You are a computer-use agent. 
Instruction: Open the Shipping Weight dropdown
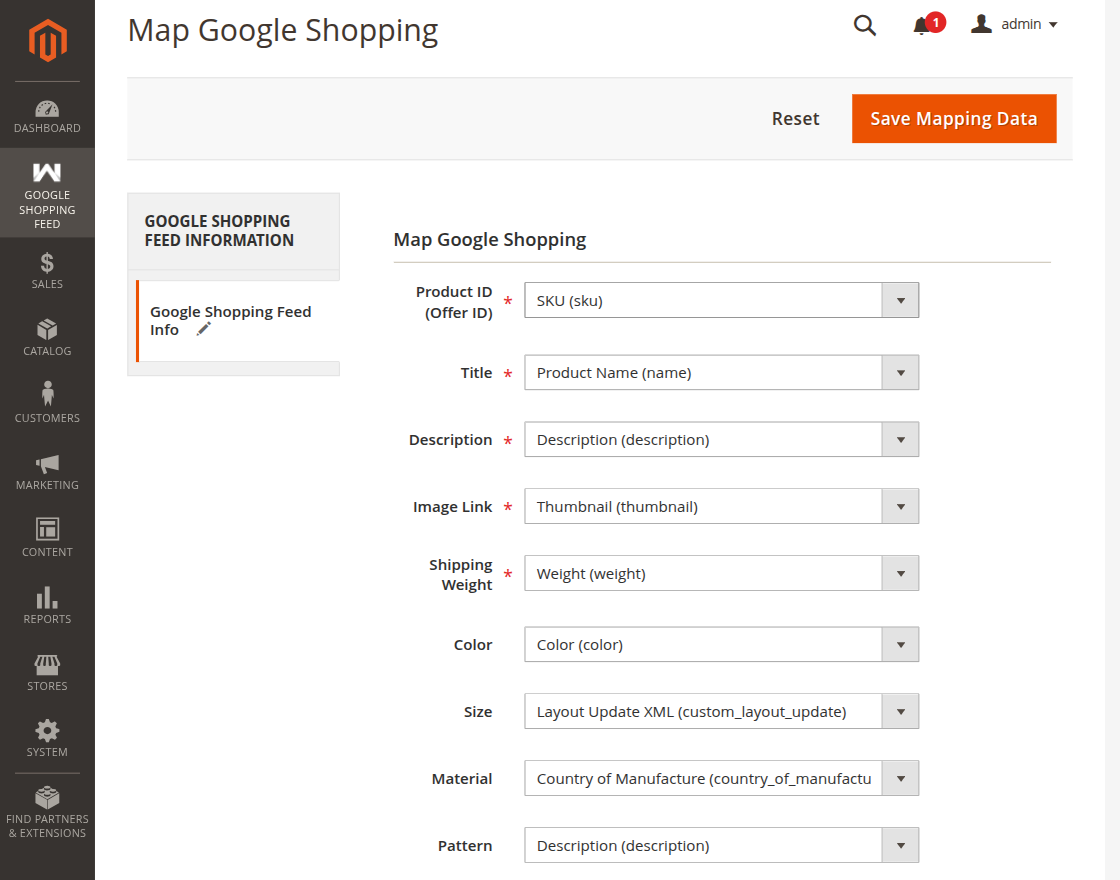[721, 574]
